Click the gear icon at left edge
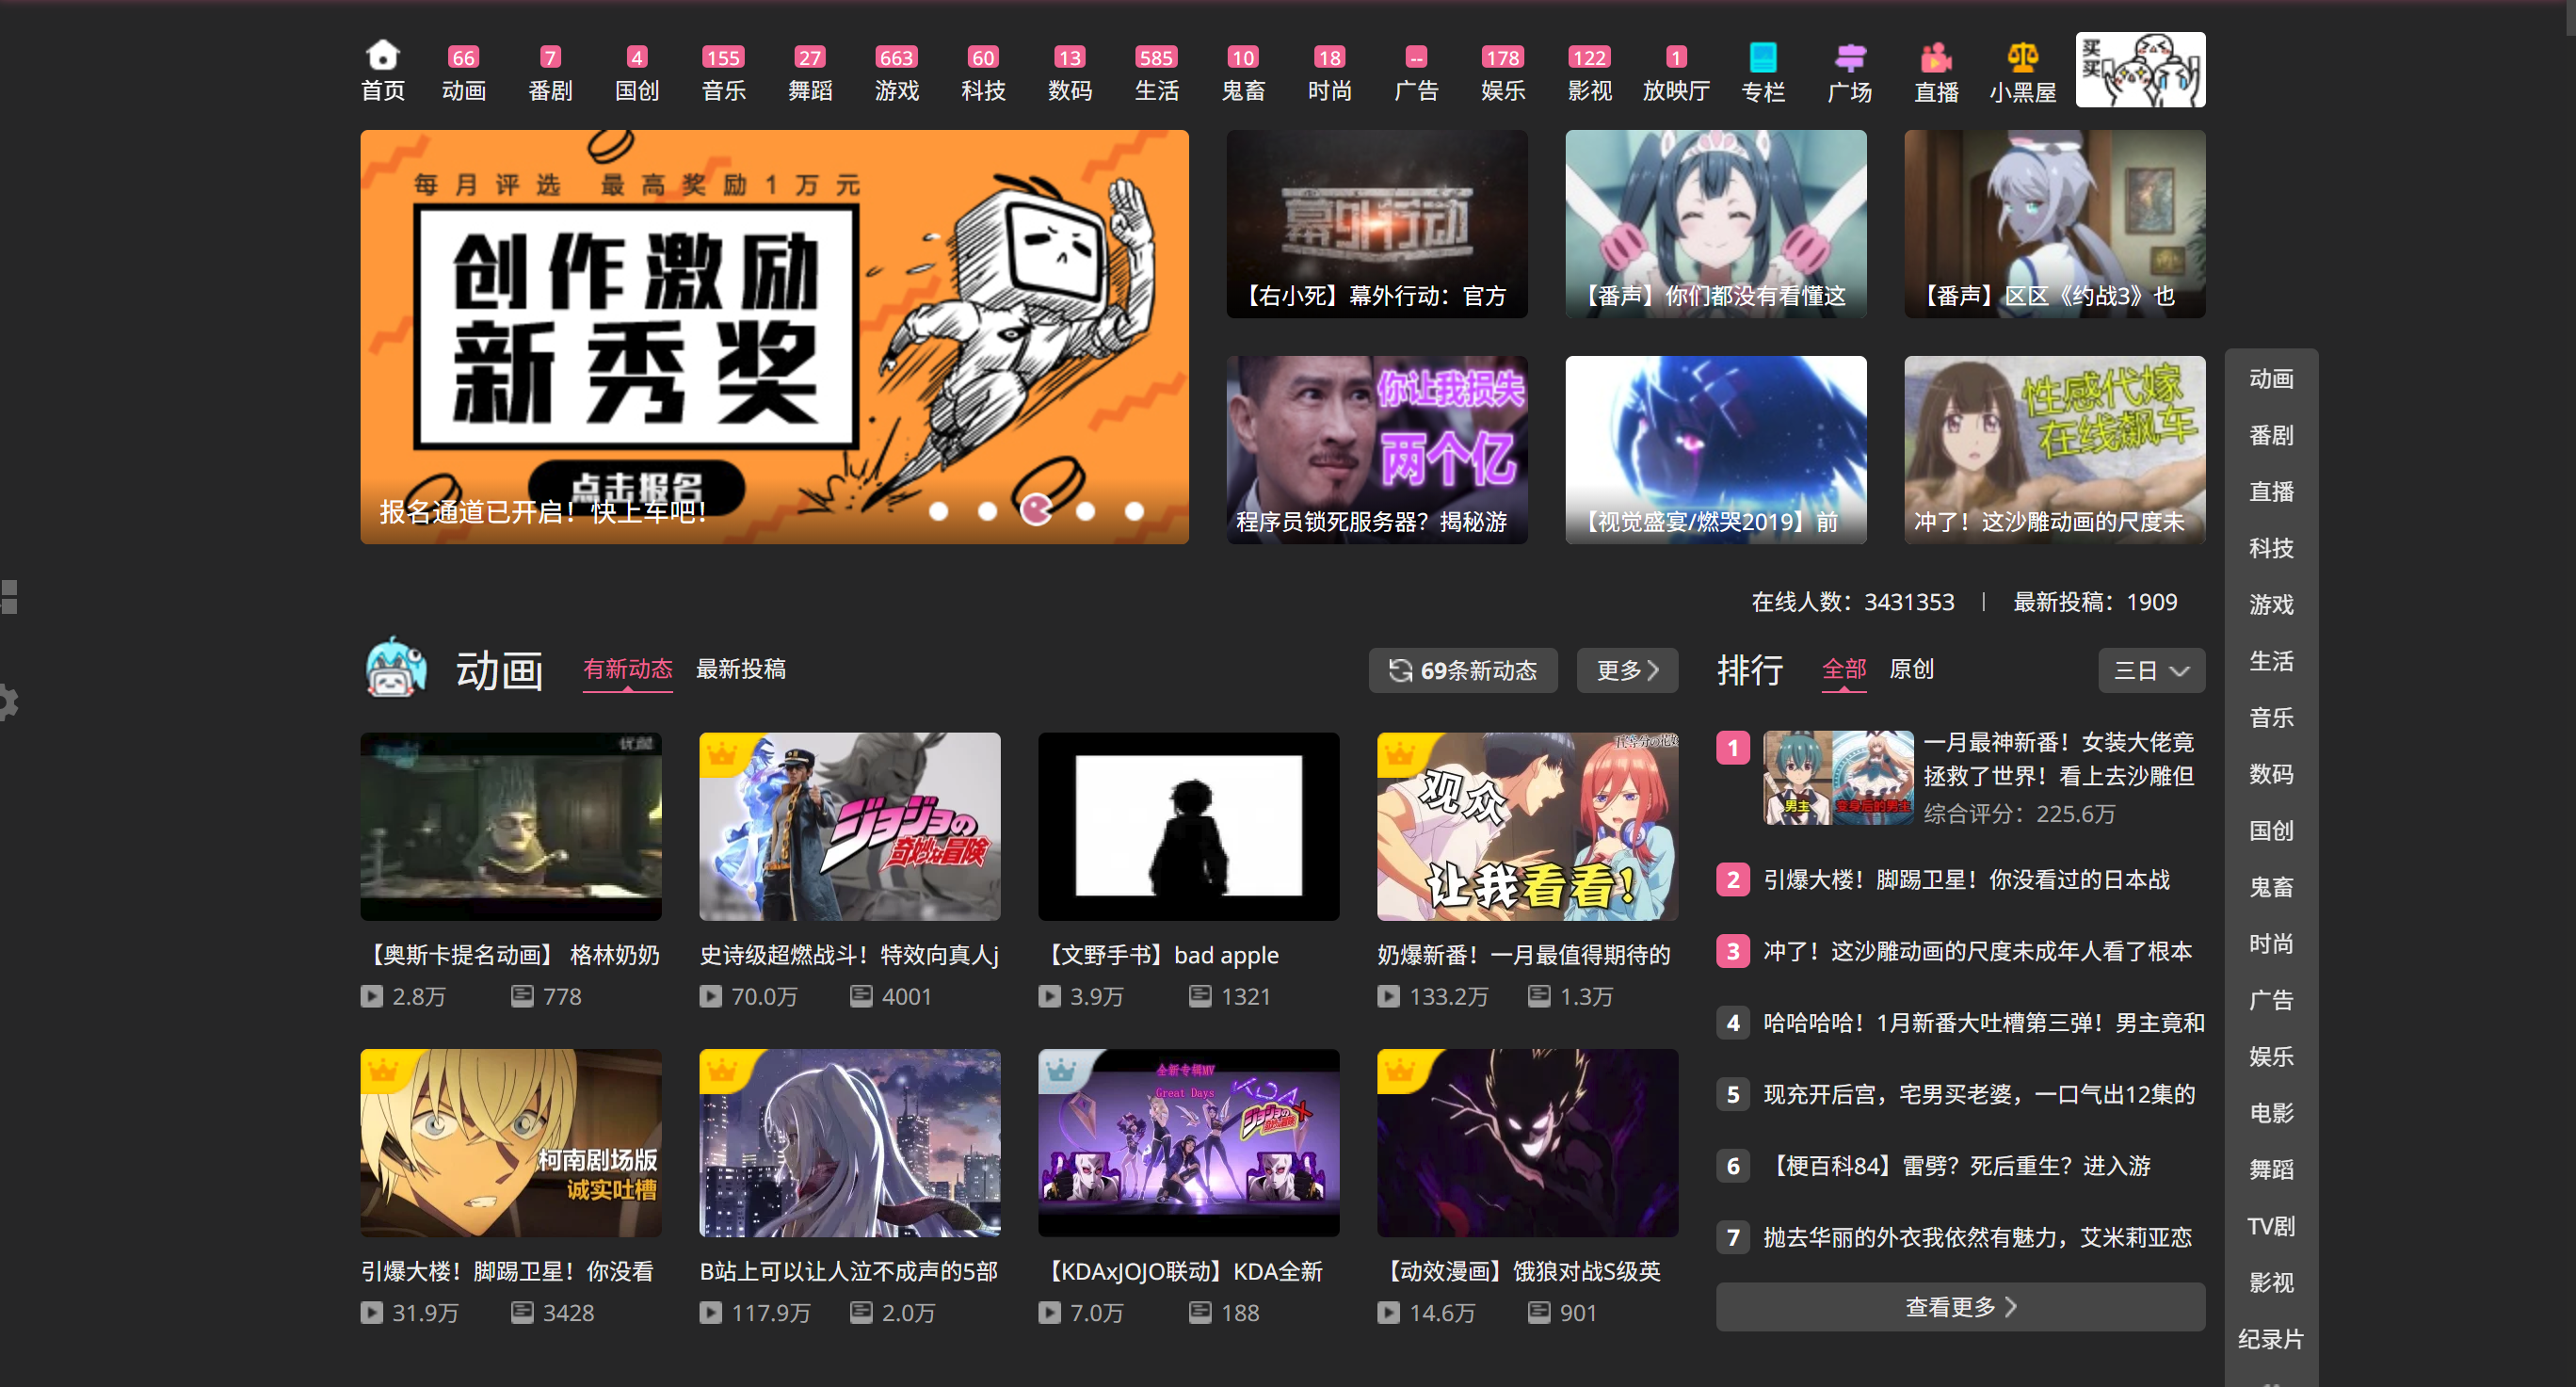Viewport: 2576px width, 1387px height. 8,702
